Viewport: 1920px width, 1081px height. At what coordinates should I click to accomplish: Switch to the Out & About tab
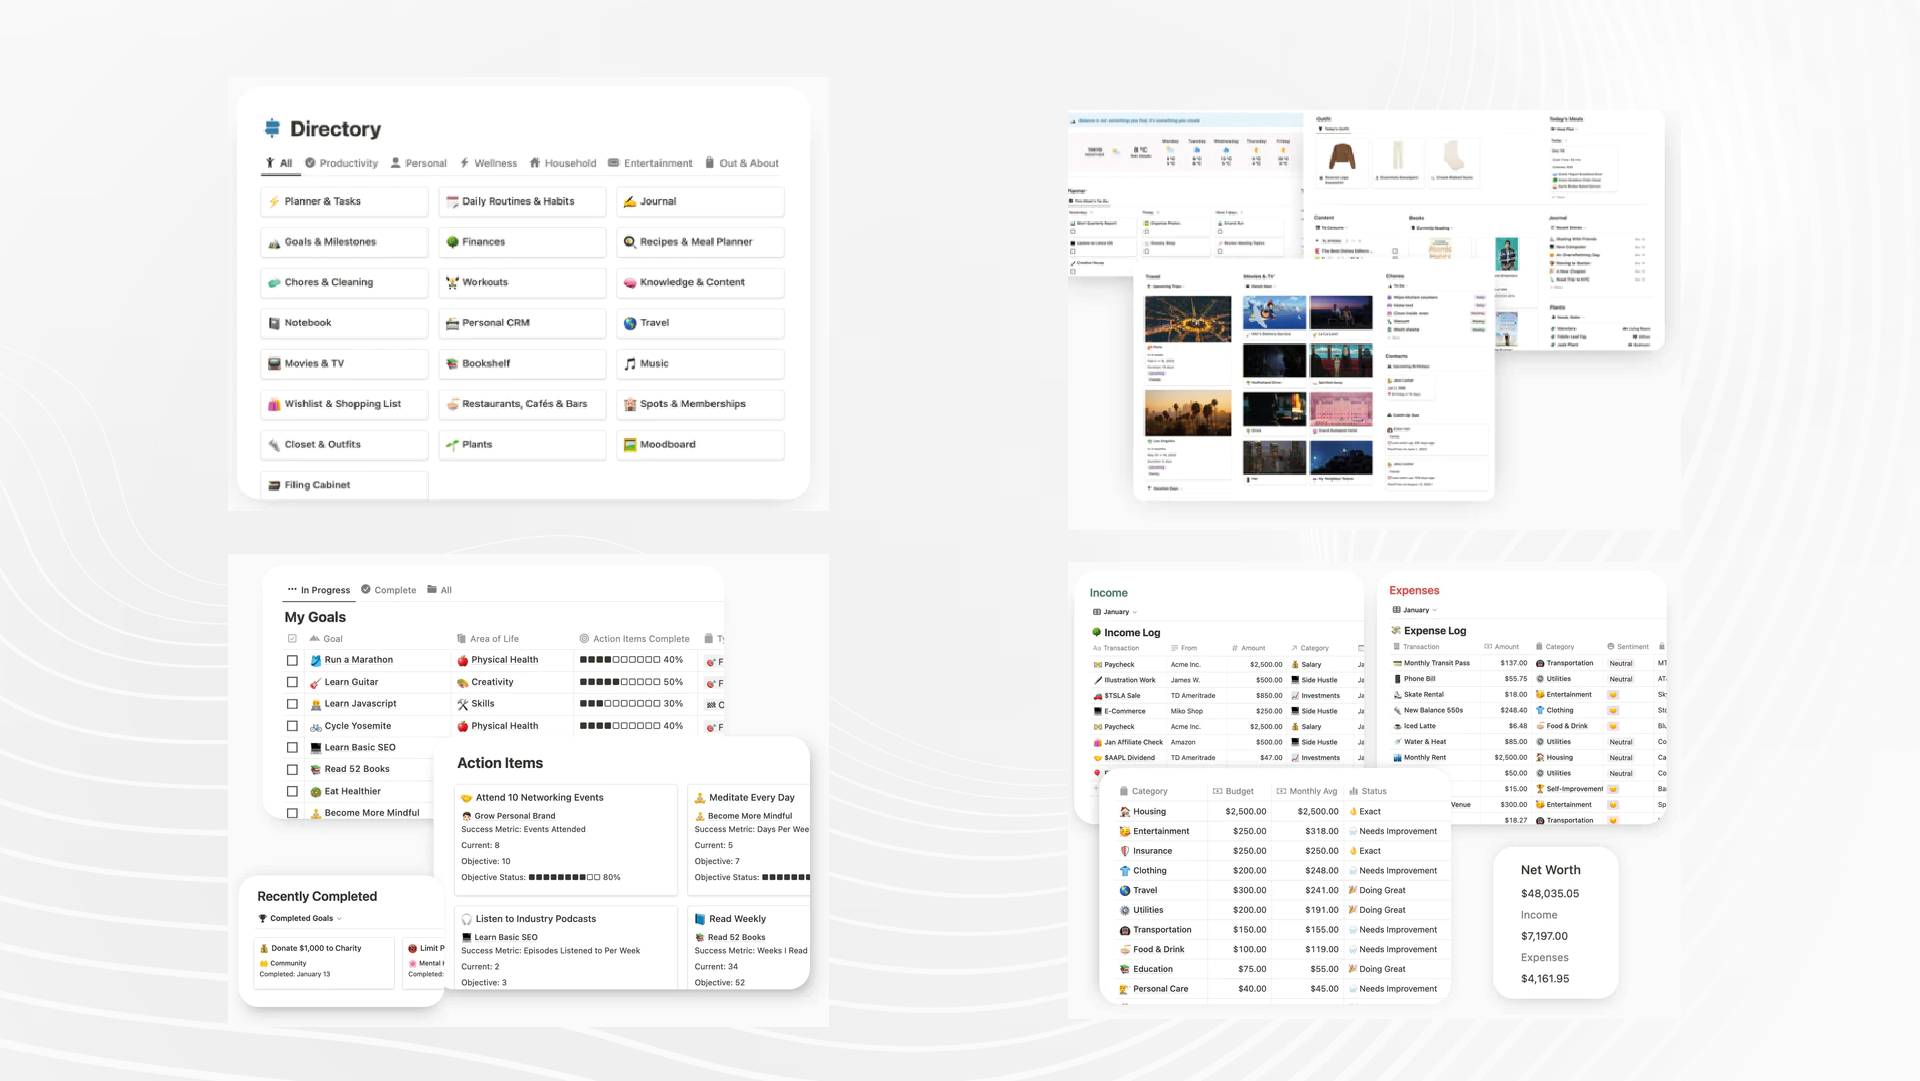coord(741,163)
